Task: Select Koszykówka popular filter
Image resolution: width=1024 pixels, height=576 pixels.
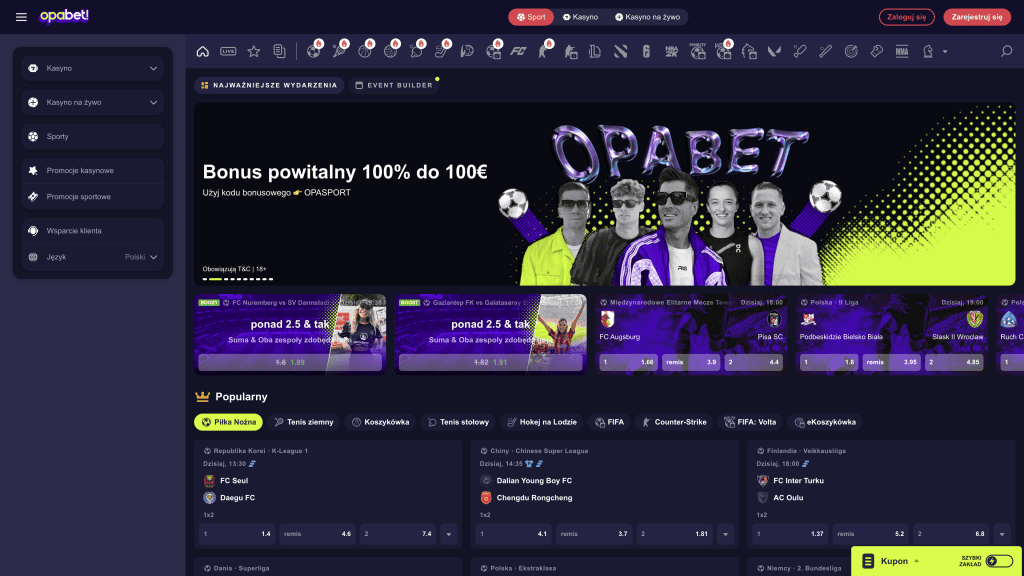Action: [x=381, y=422]
